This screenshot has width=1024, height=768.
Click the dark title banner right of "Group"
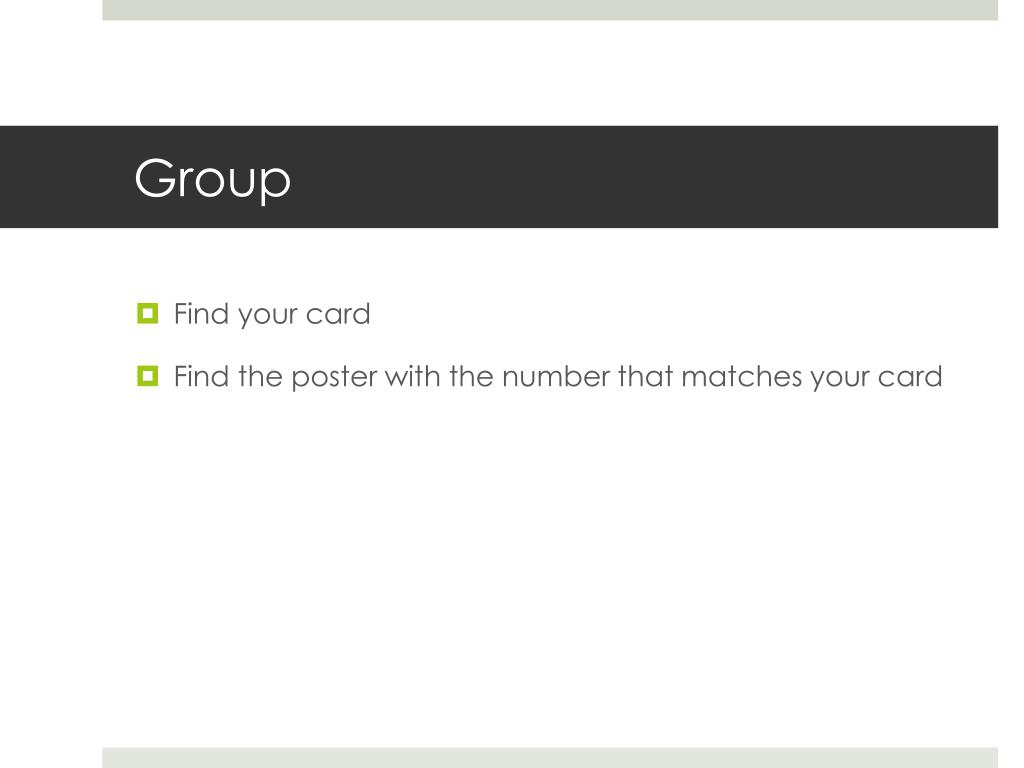pyautogui.click(x=640, y=177)
